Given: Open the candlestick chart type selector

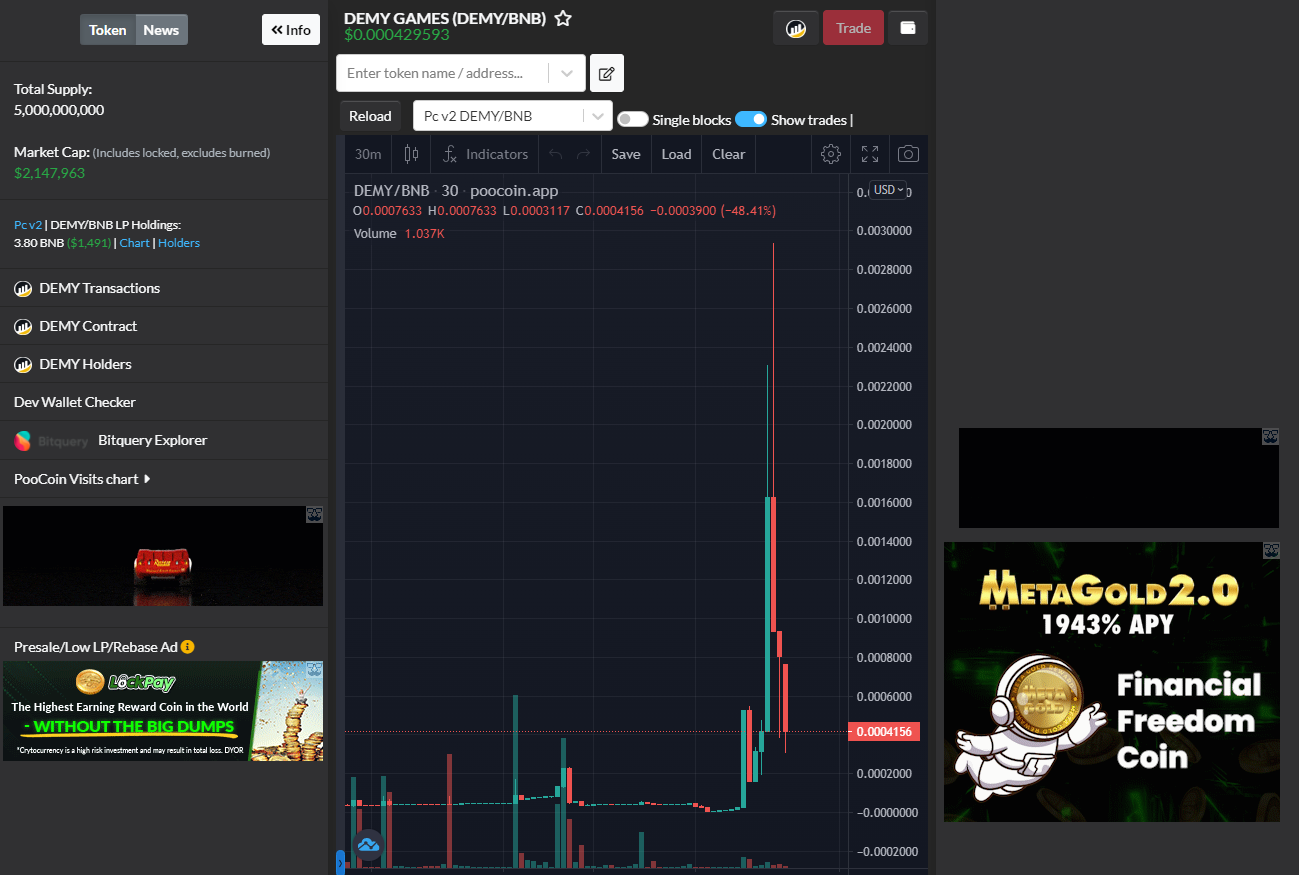Looking at the screenshot, I should [x=411, y=154].
